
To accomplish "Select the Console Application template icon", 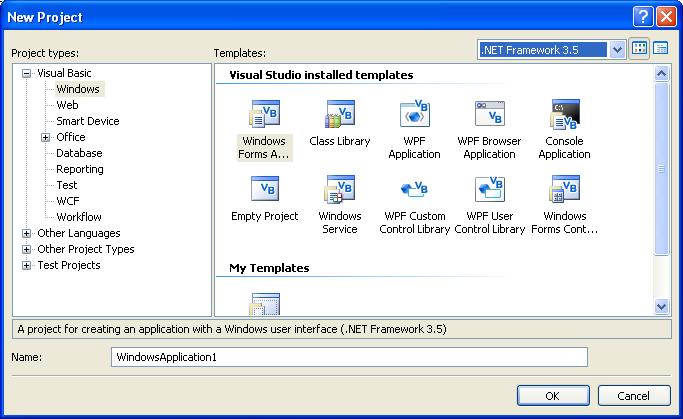I will coord(565,114).
